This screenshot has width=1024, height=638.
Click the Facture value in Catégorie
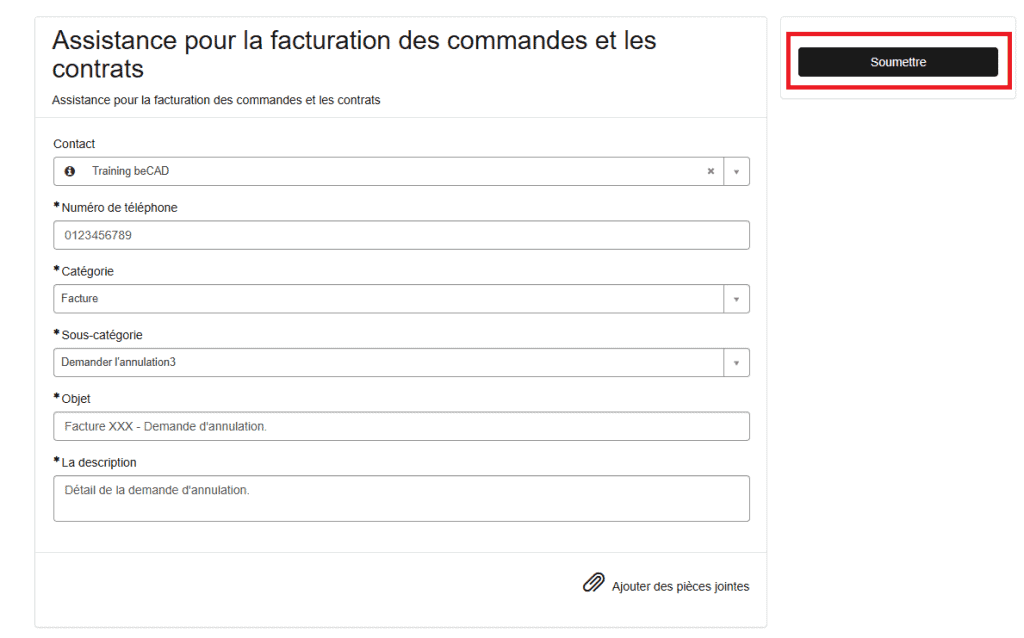[x=80, y=299]
